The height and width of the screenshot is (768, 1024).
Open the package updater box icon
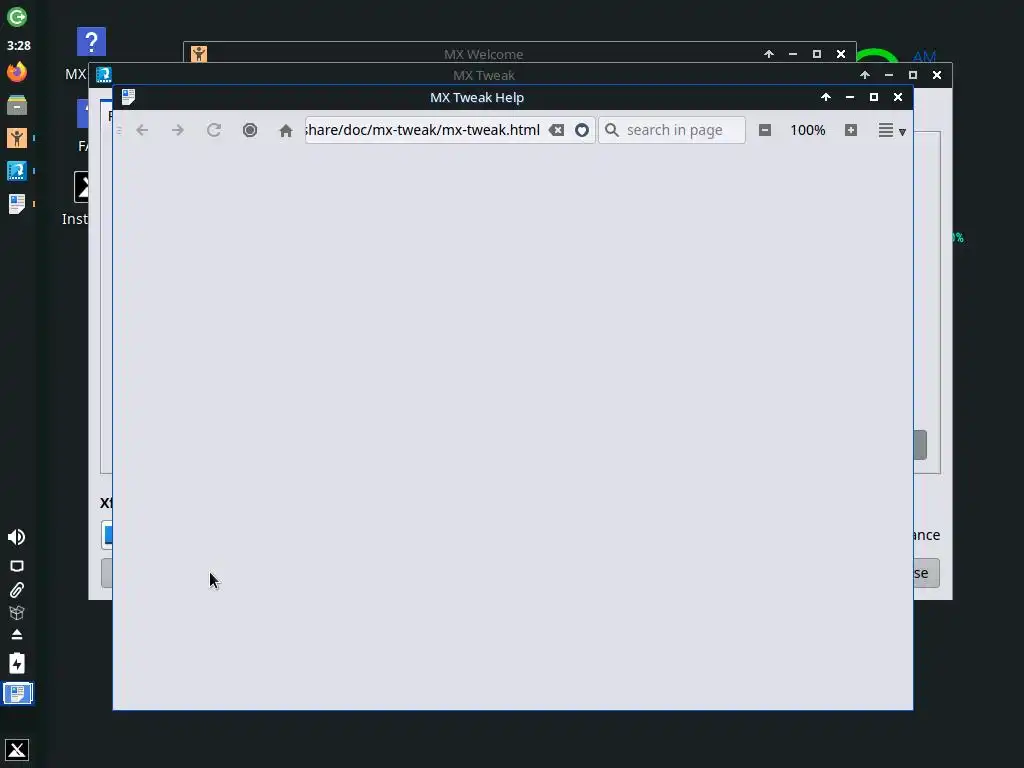(x=17, y=613)
